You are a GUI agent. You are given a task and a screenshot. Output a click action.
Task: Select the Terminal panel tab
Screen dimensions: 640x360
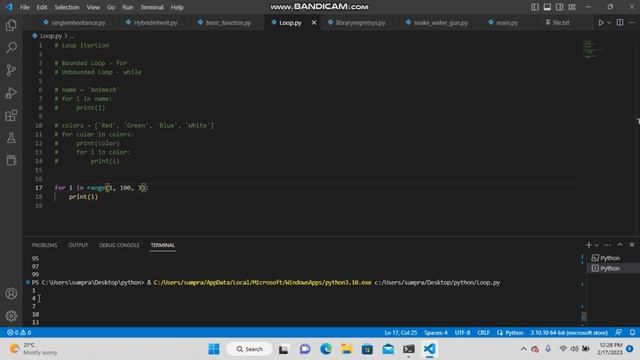pos(162,245)
